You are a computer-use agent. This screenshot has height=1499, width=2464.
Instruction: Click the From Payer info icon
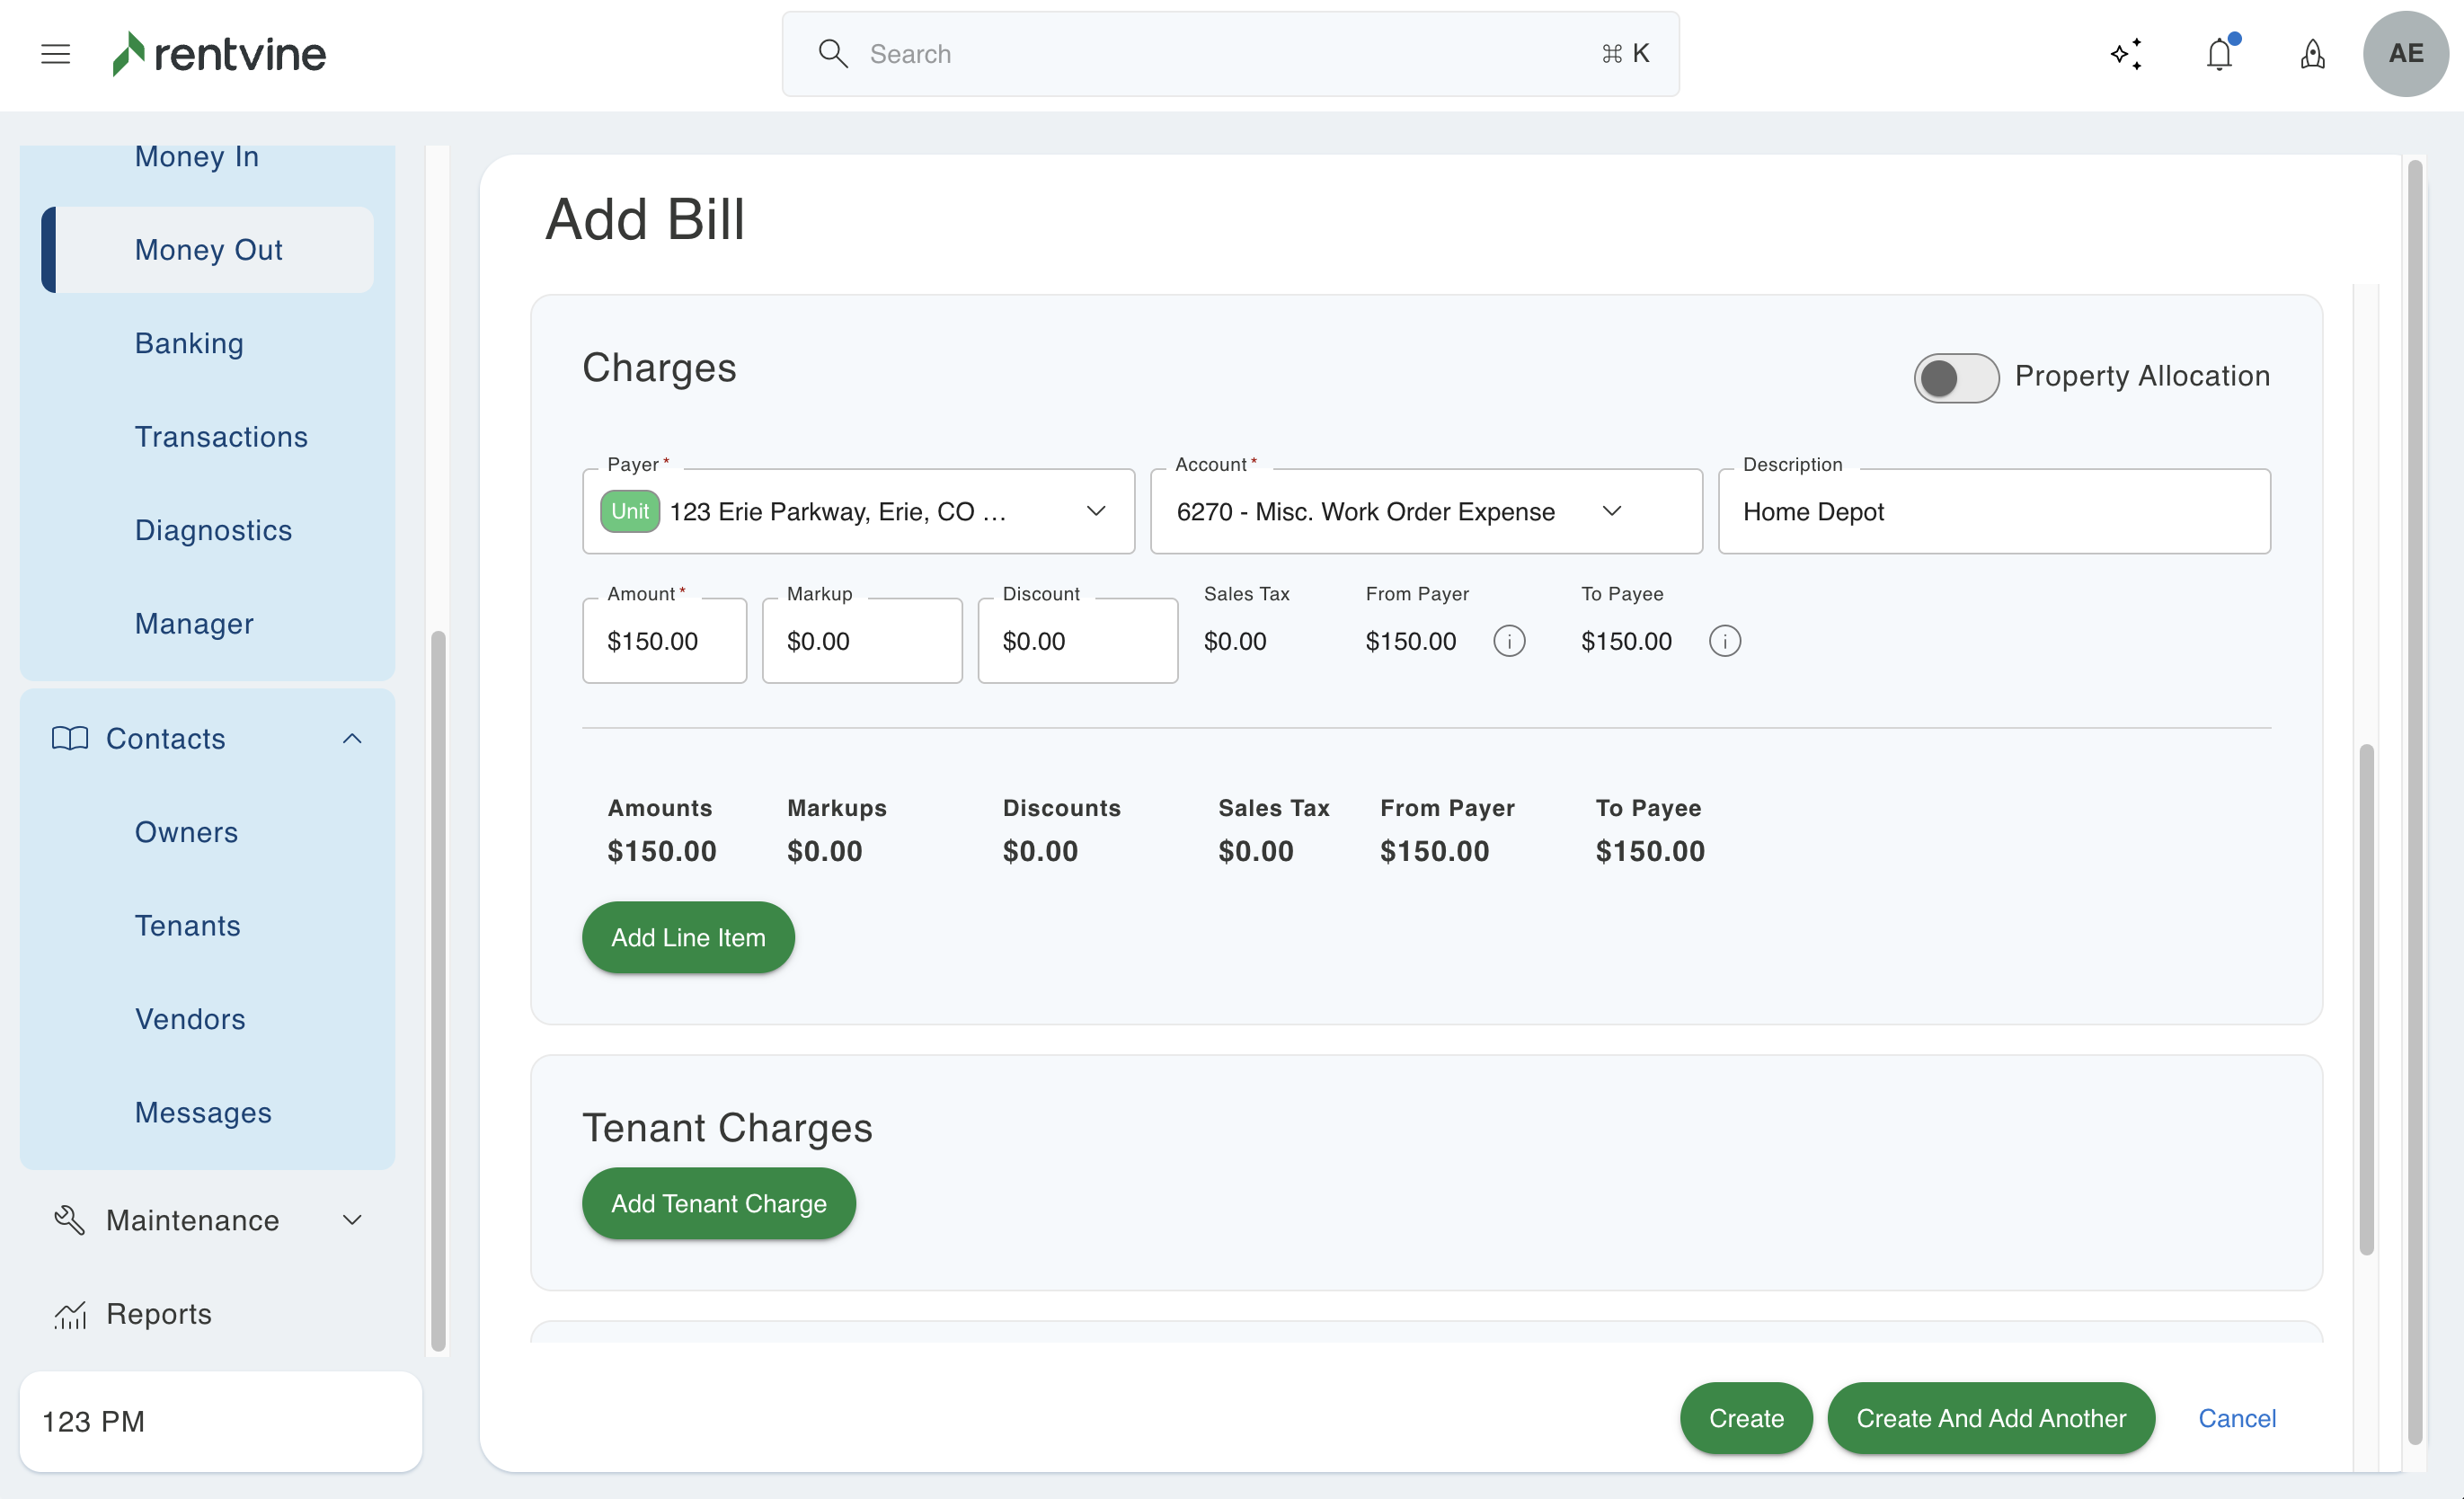tap(1509, 641)
